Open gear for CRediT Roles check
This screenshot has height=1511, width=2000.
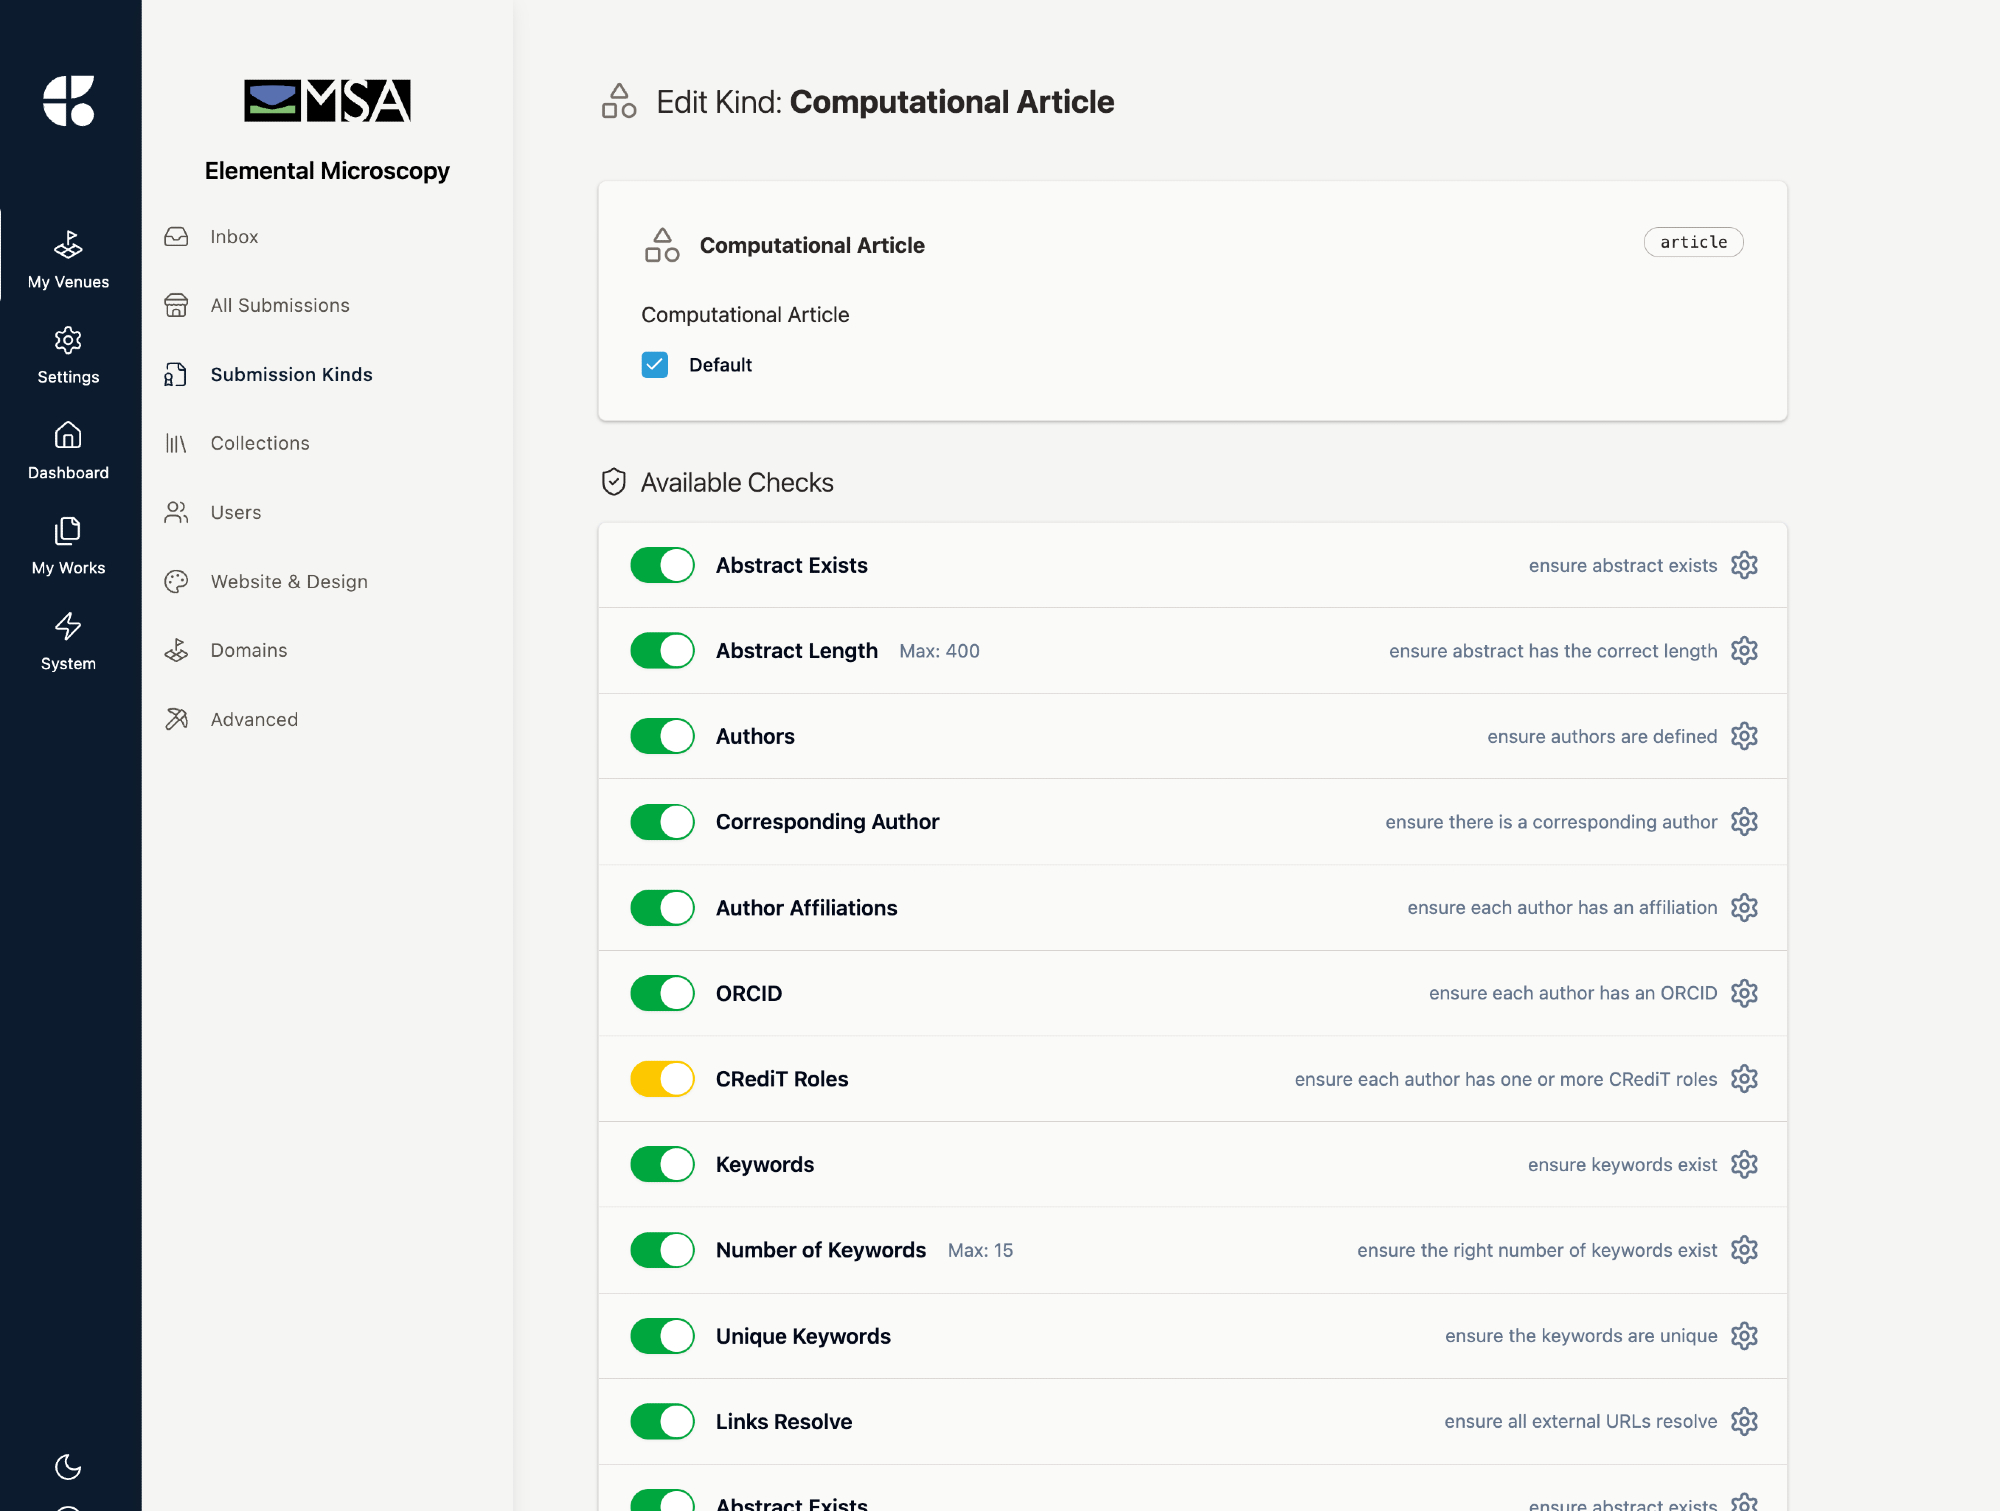(x=1744, y=1079)
